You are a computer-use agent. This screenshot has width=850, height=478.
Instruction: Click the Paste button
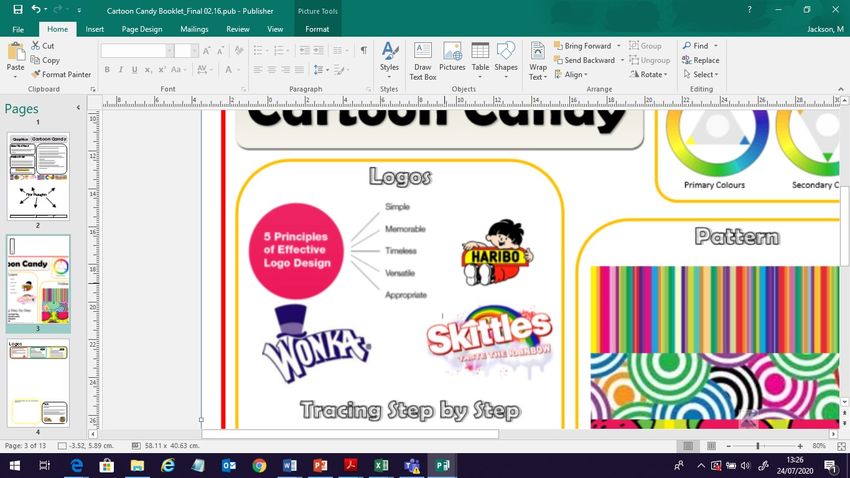pos(15,60)
